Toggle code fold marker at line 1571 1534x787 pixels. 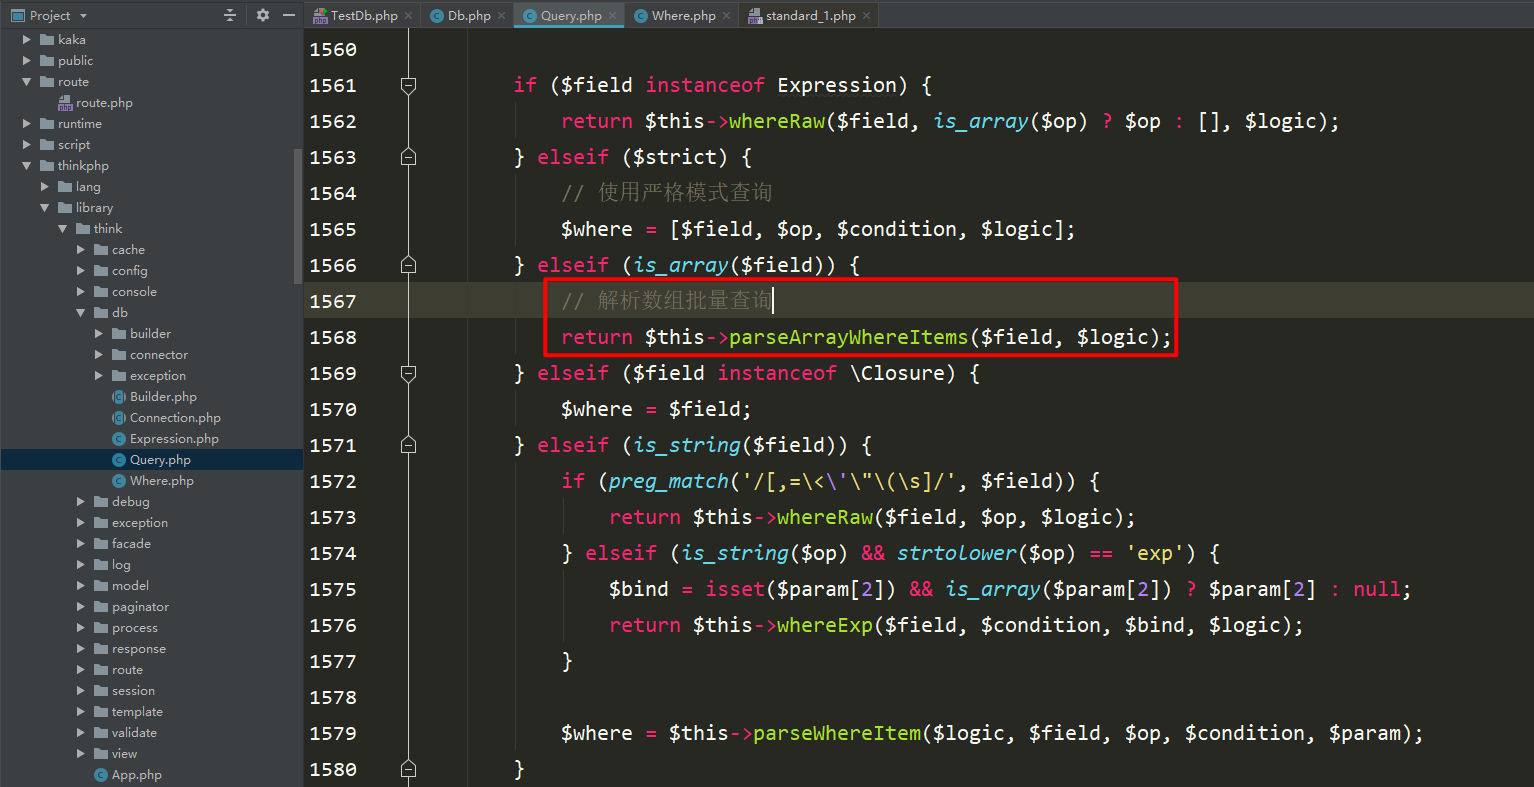click(408, 445)
